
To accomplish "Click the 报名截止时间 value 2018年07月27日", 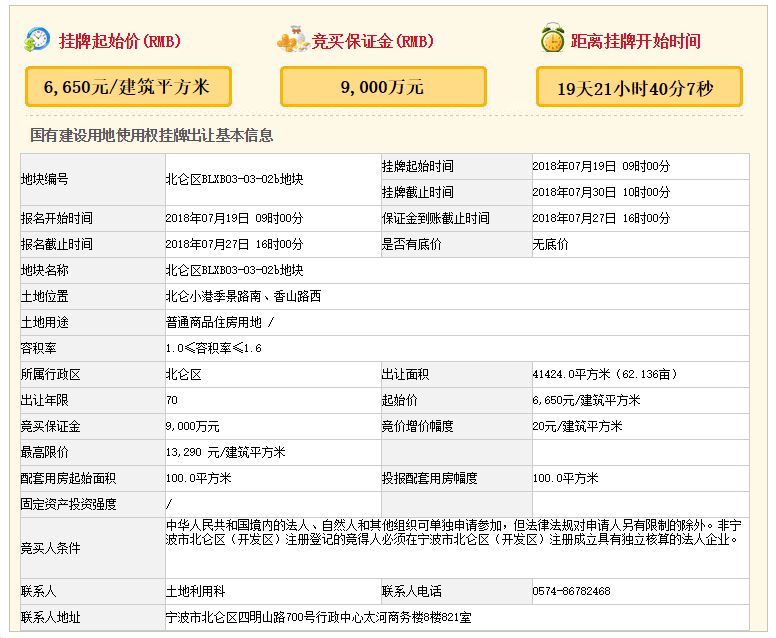I will [x=234, y=244].
